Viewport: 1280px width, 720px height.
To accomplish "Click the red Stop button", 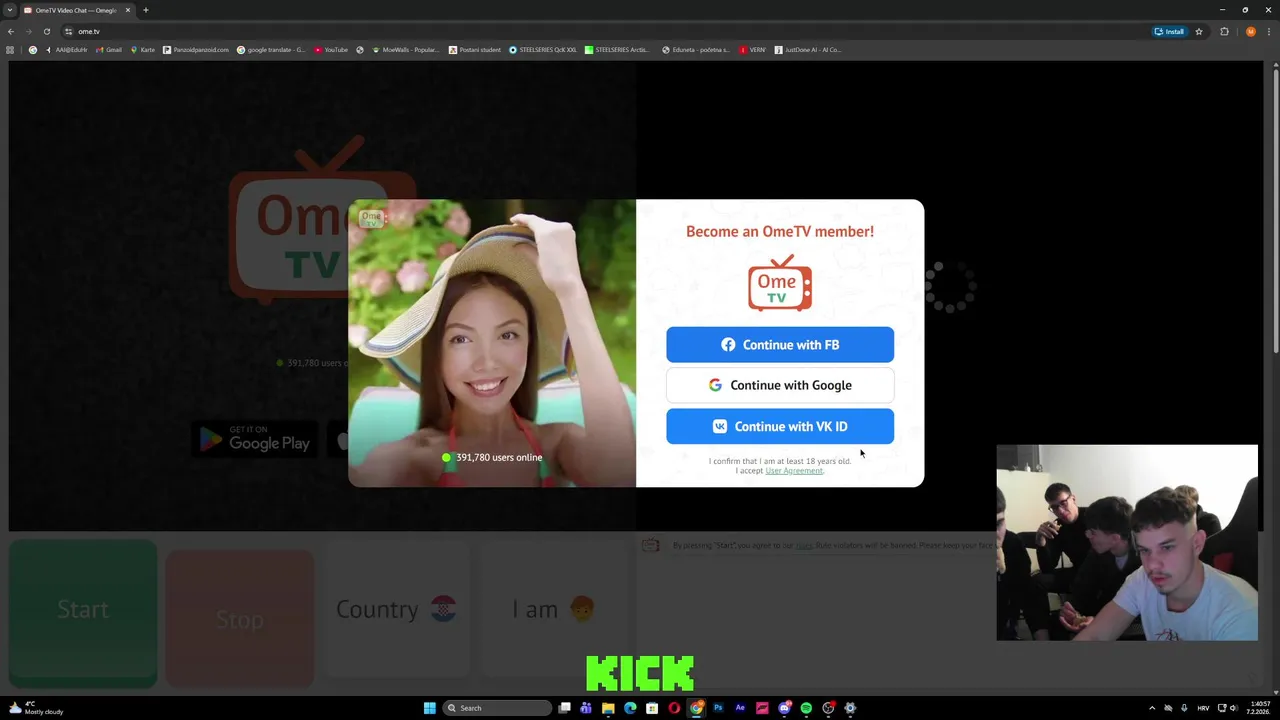I will (x=240, y=619).
